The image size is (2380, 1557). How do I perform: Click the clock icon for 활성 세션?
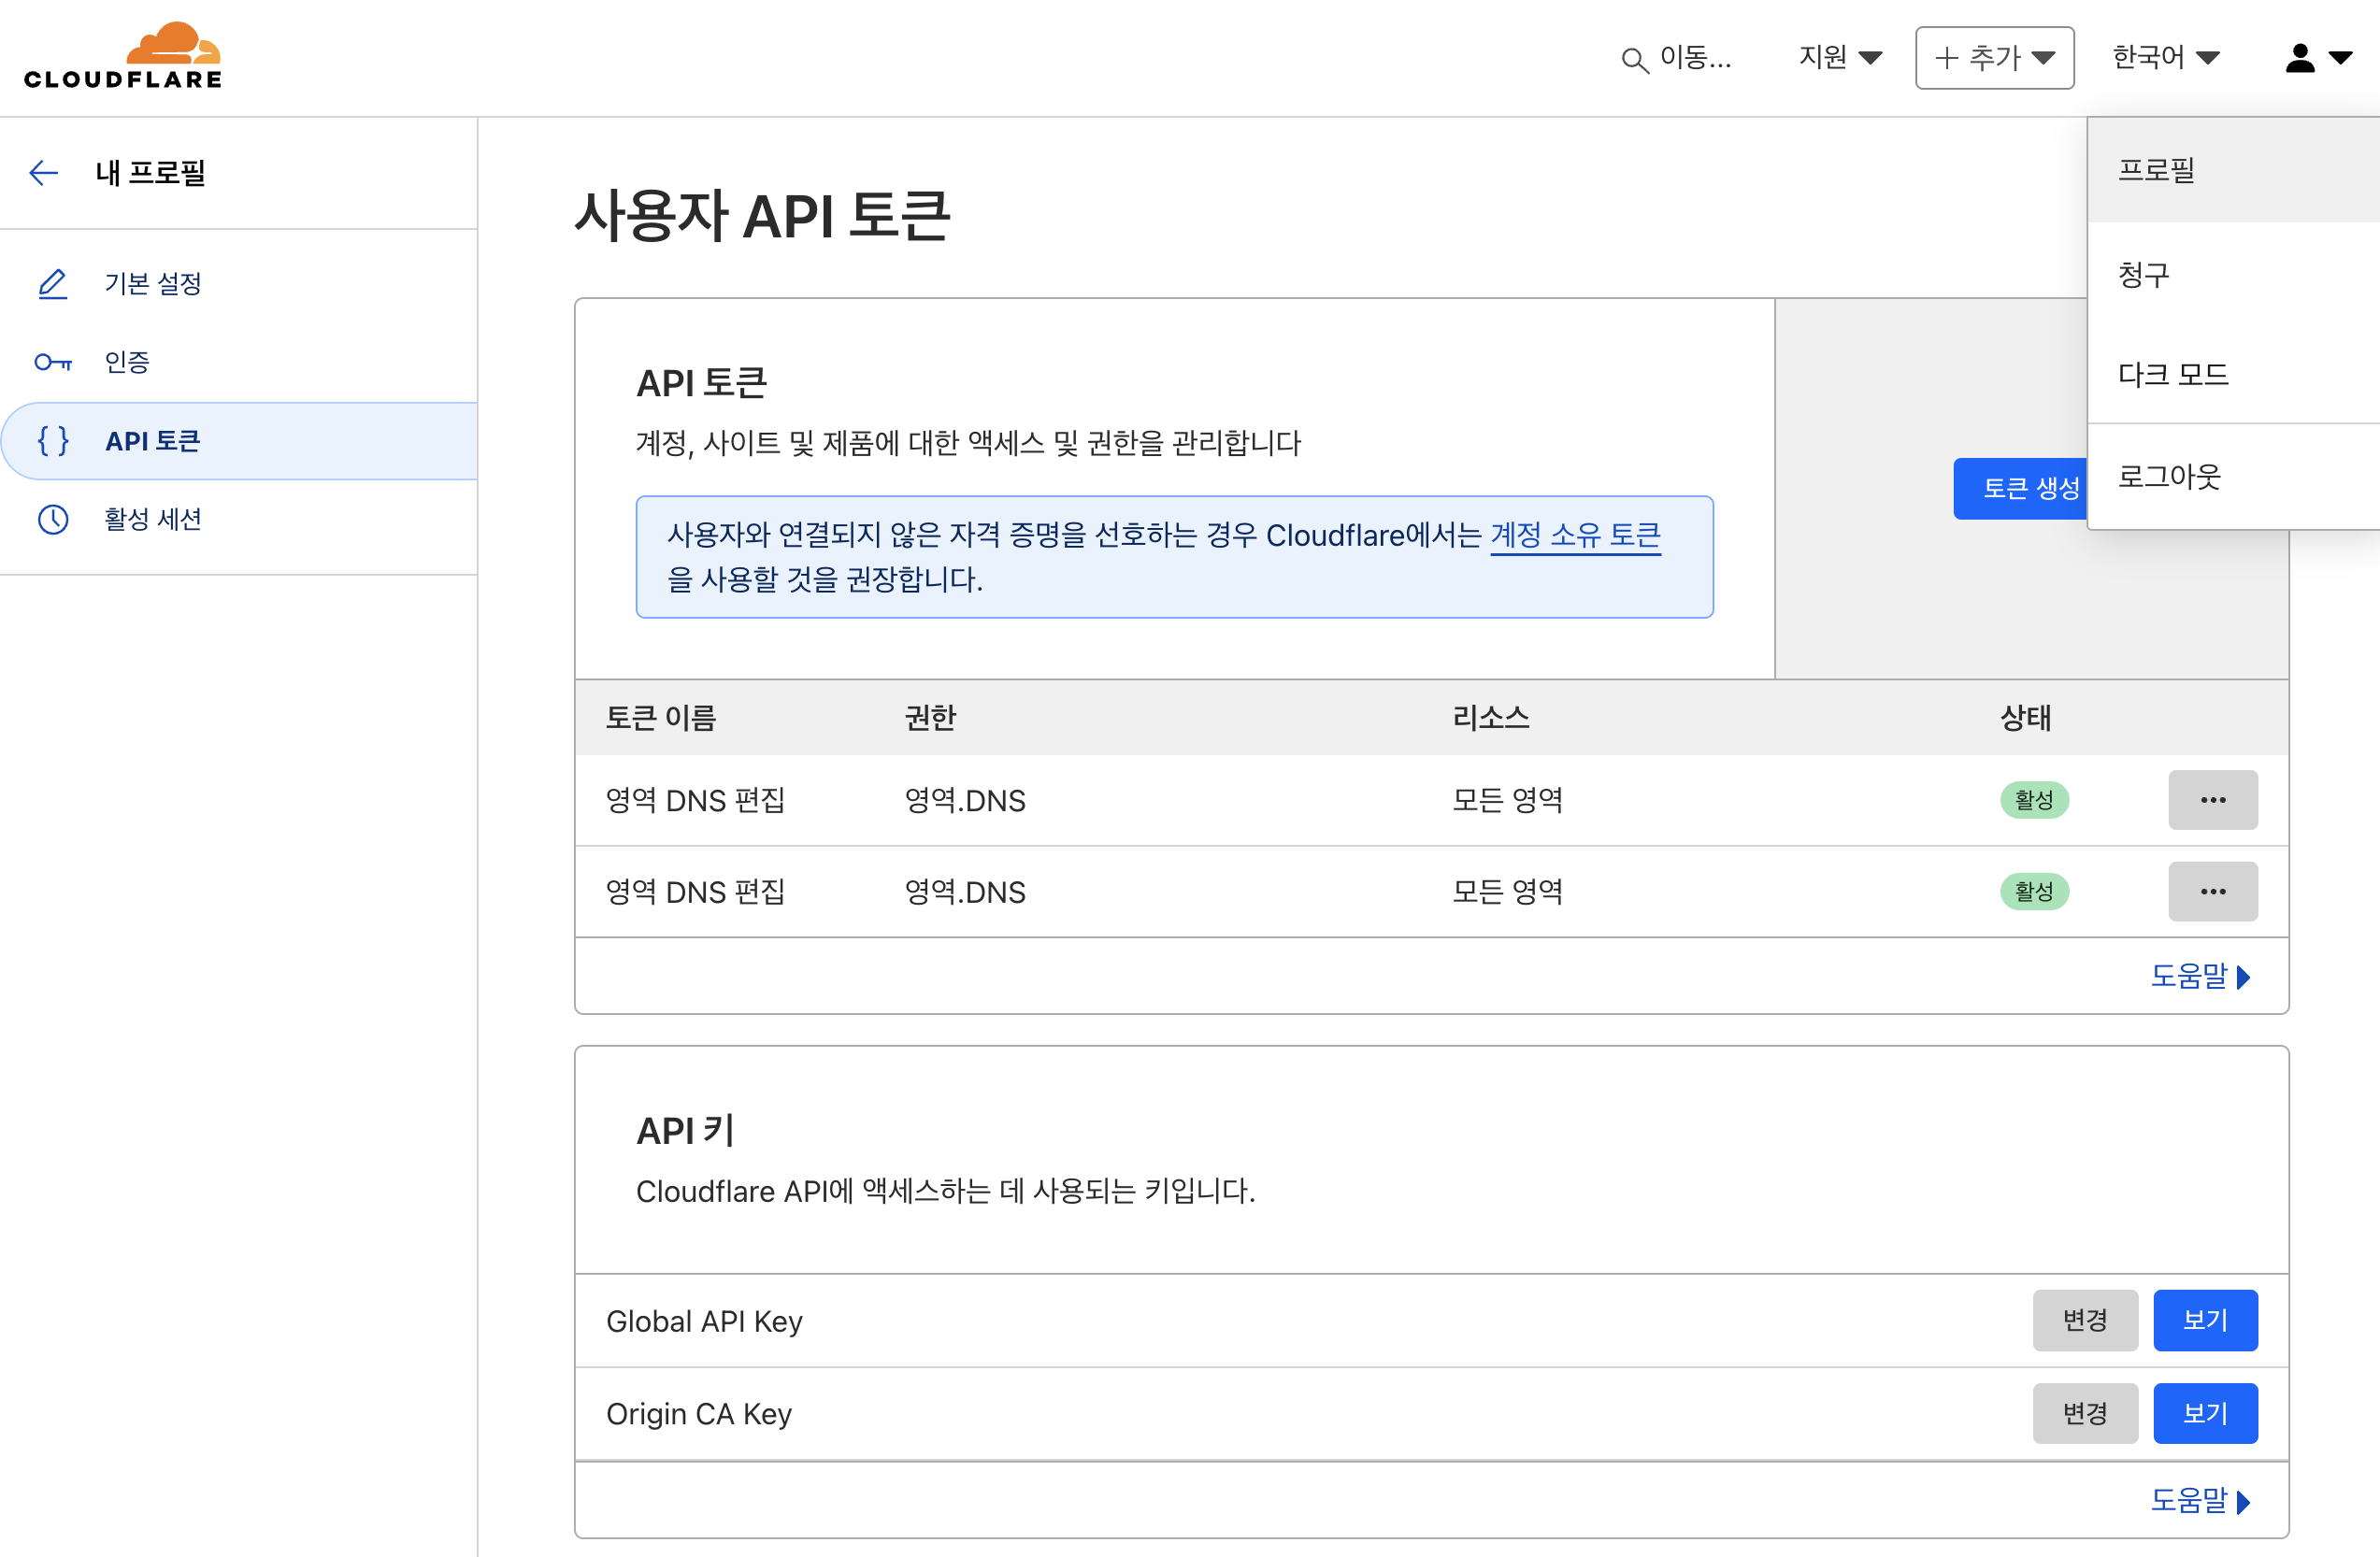click(52, 519)
